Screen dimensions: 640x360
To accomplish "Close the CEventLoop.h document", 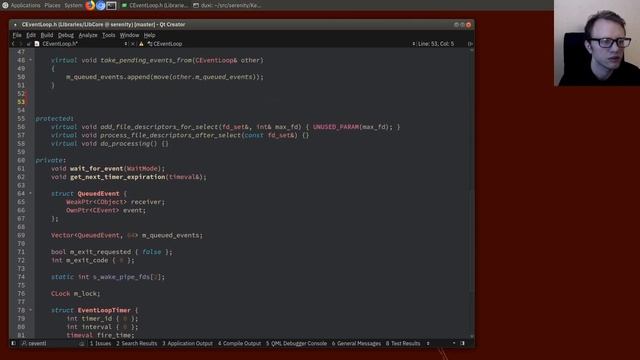I will point(133,44).
